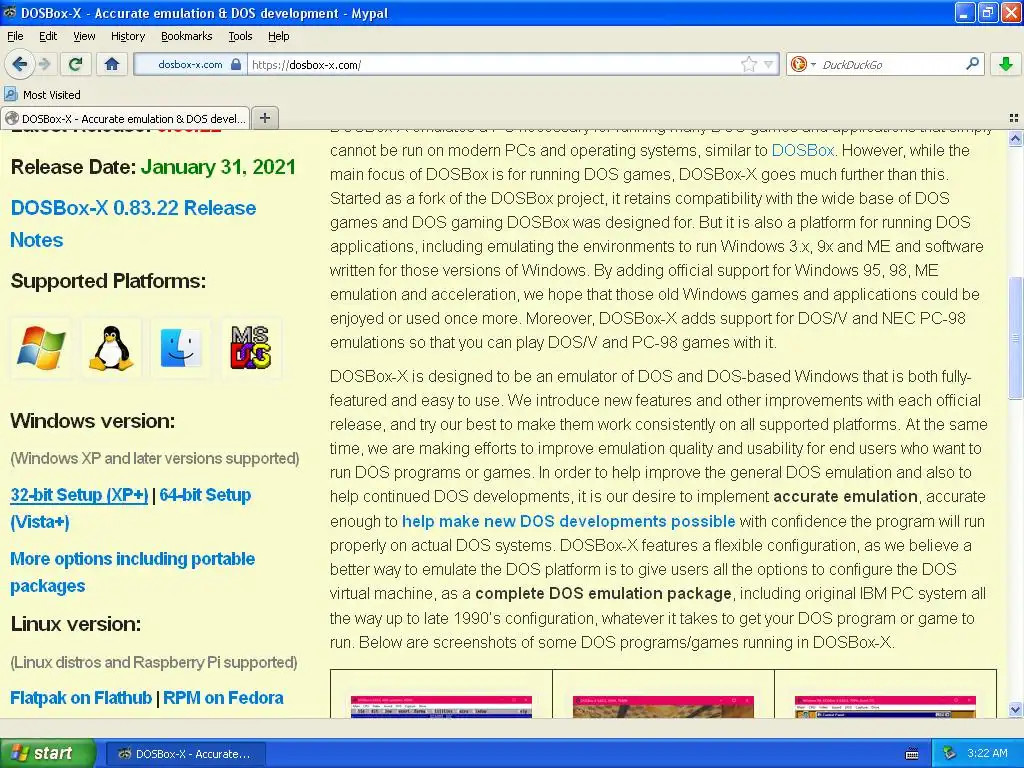Viewport: 1024px width, 768px height.
Task: Open a new tab with plus button
Action: pyautogui.click(x=264, y=118)
